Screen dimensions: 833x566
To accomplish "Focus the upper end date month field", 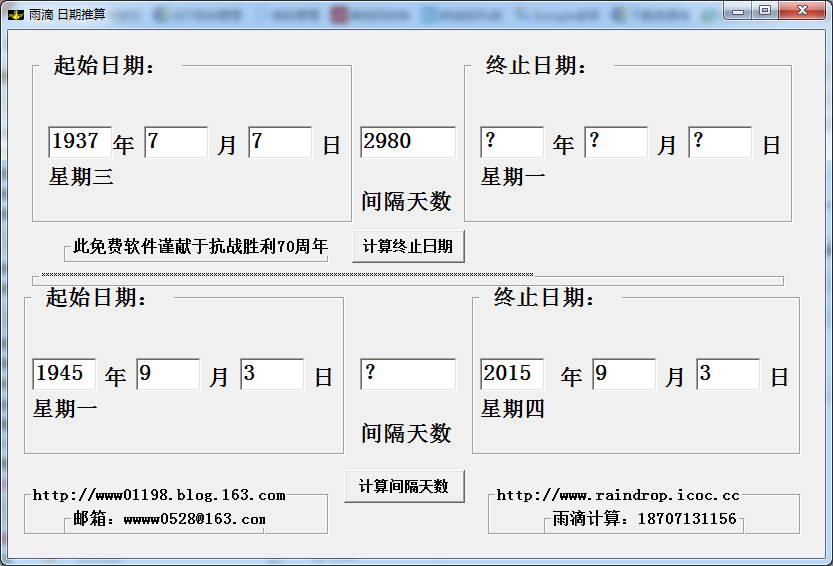I will click(x=616, y=142).
